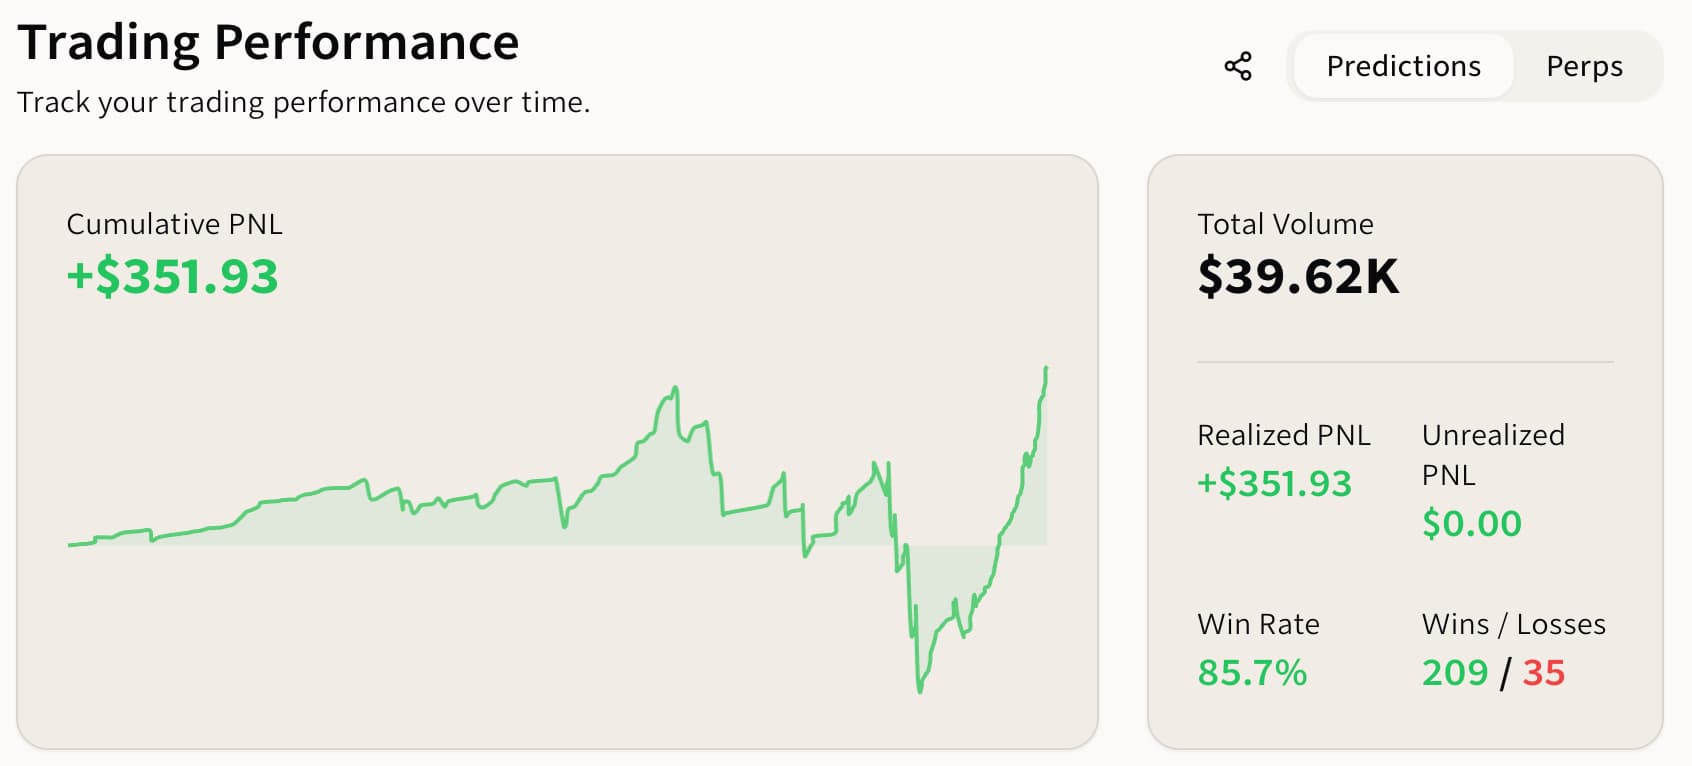This screenshot has height=766, width=1692.
Task: Click the +$351.93 value under Realized PNL
Action: [x=1274, y=484]
